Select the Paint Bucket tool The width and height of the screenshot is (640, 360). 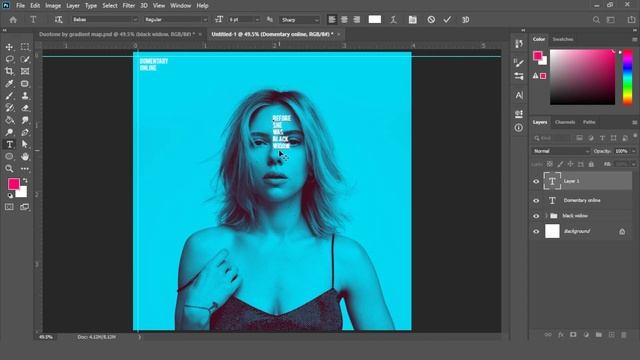tap(9, 120)
